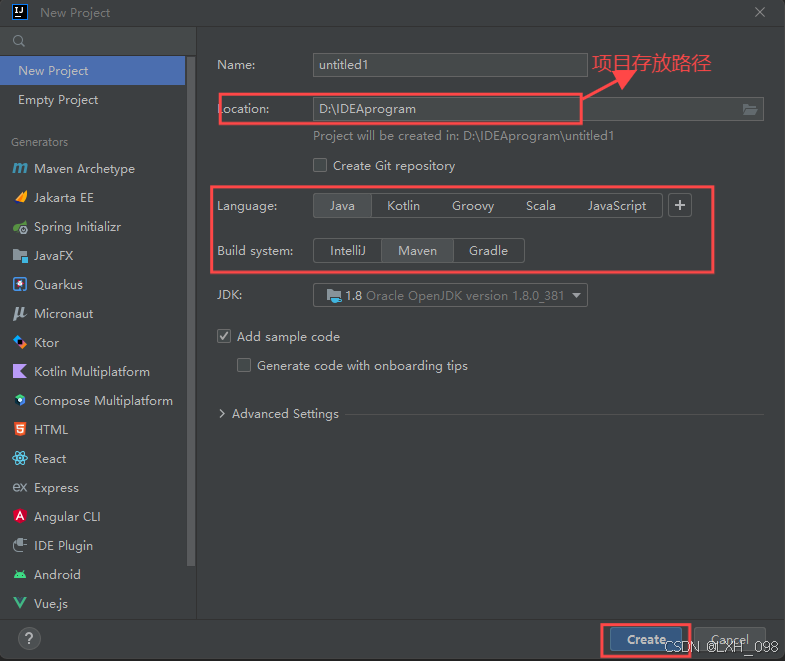Click the Ktor icon
The image size is (785, 661).
pyautogui.click(x=20, y=343)
